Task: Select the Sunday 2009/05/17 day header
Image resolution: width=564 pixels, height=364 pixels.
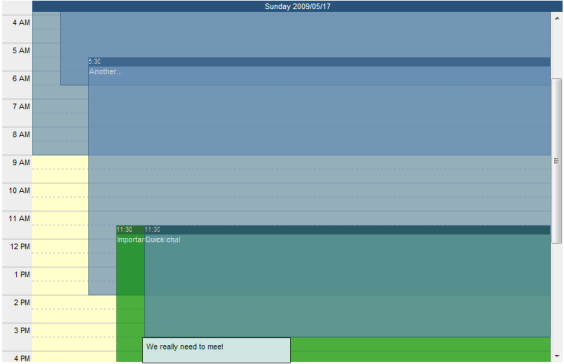Action: (297, 6)
